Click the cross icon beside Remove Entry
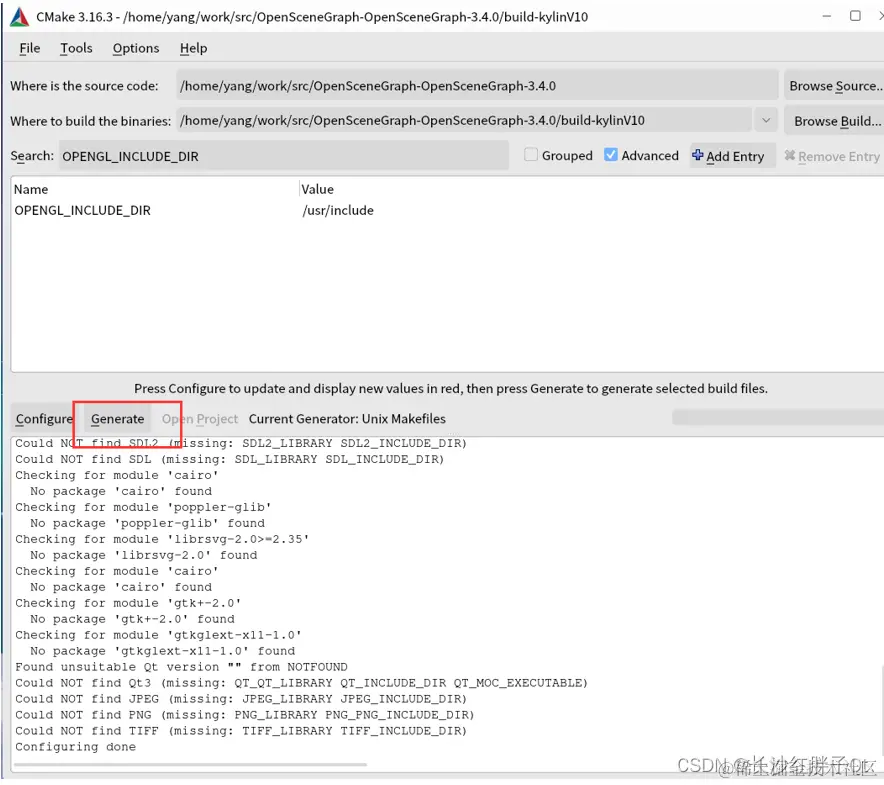This screenshot has width=884, height=785. [789, 155]
